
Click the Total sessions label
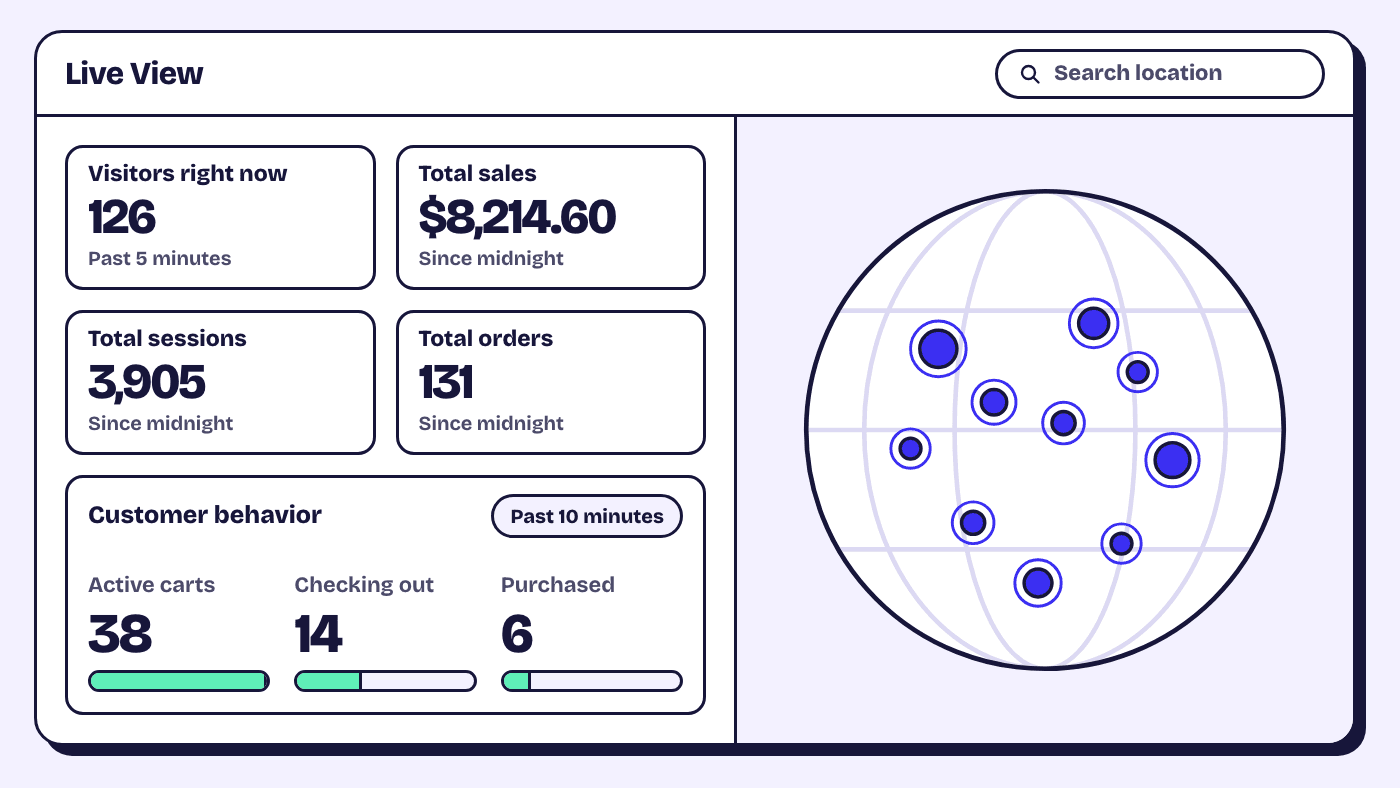coord(167,339)
